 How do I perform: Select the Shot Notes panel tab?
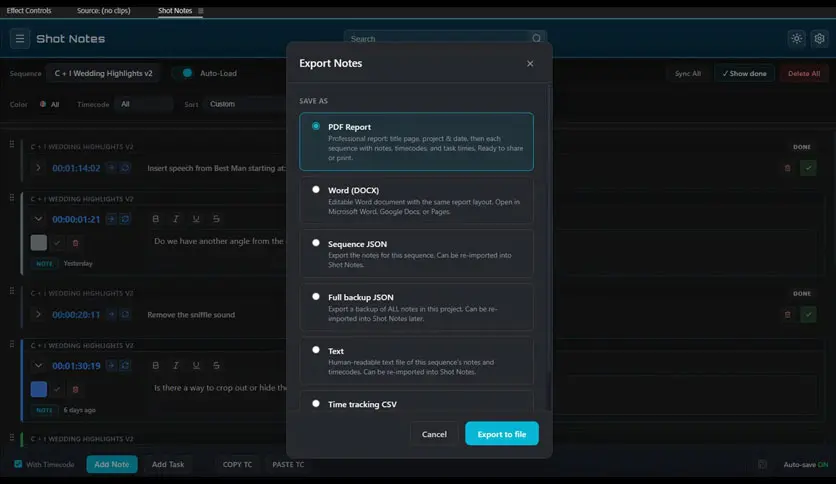[175, 11]
